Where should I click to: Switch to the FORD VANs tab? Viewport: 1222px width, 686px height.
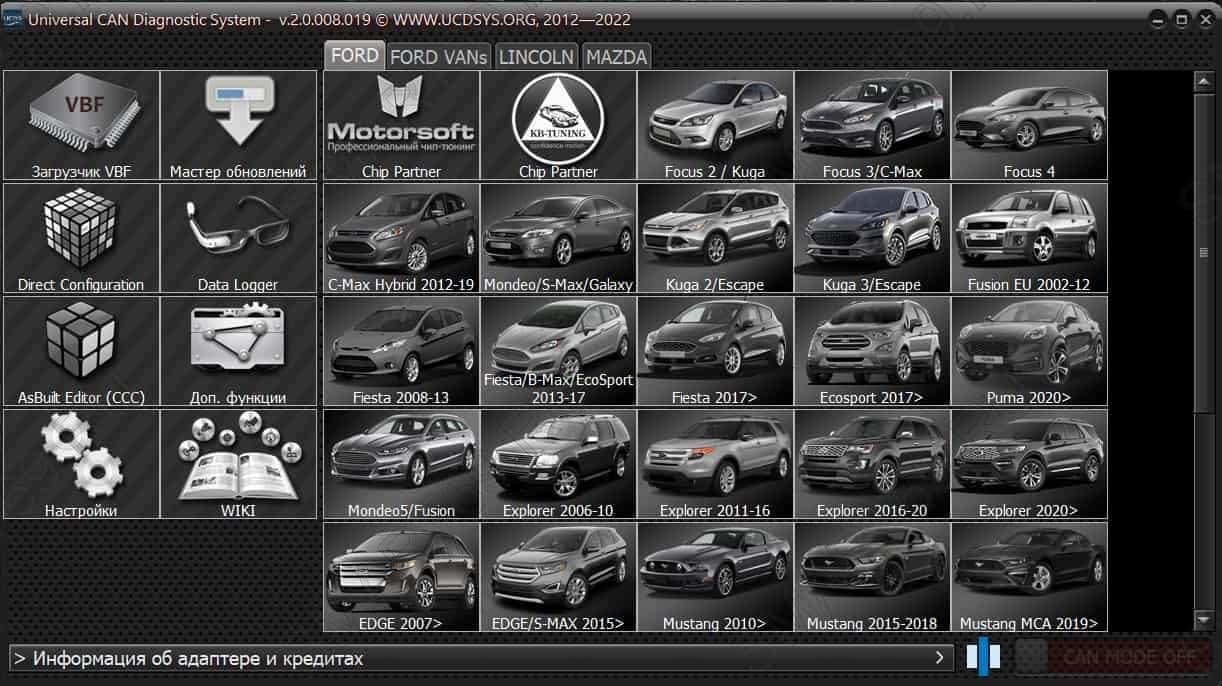point(438,57)
